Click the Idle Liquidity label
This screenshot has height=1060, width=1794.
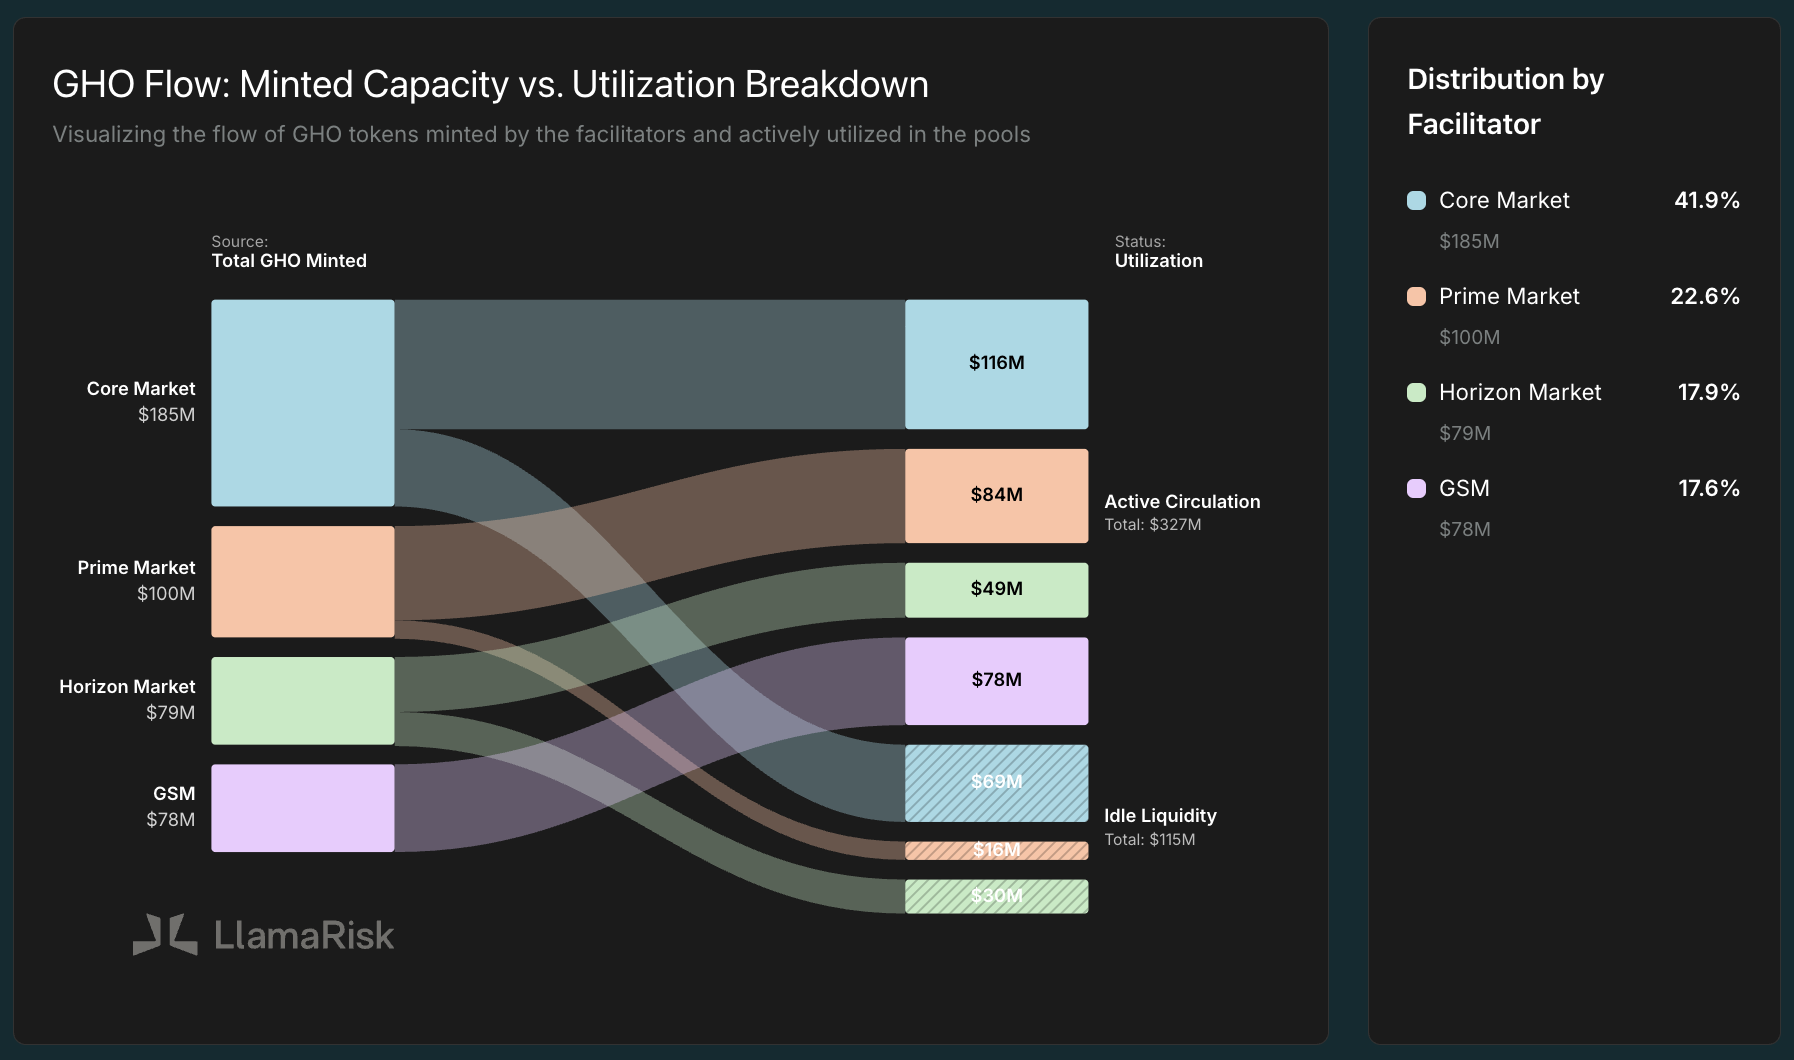click(1160, 816)
